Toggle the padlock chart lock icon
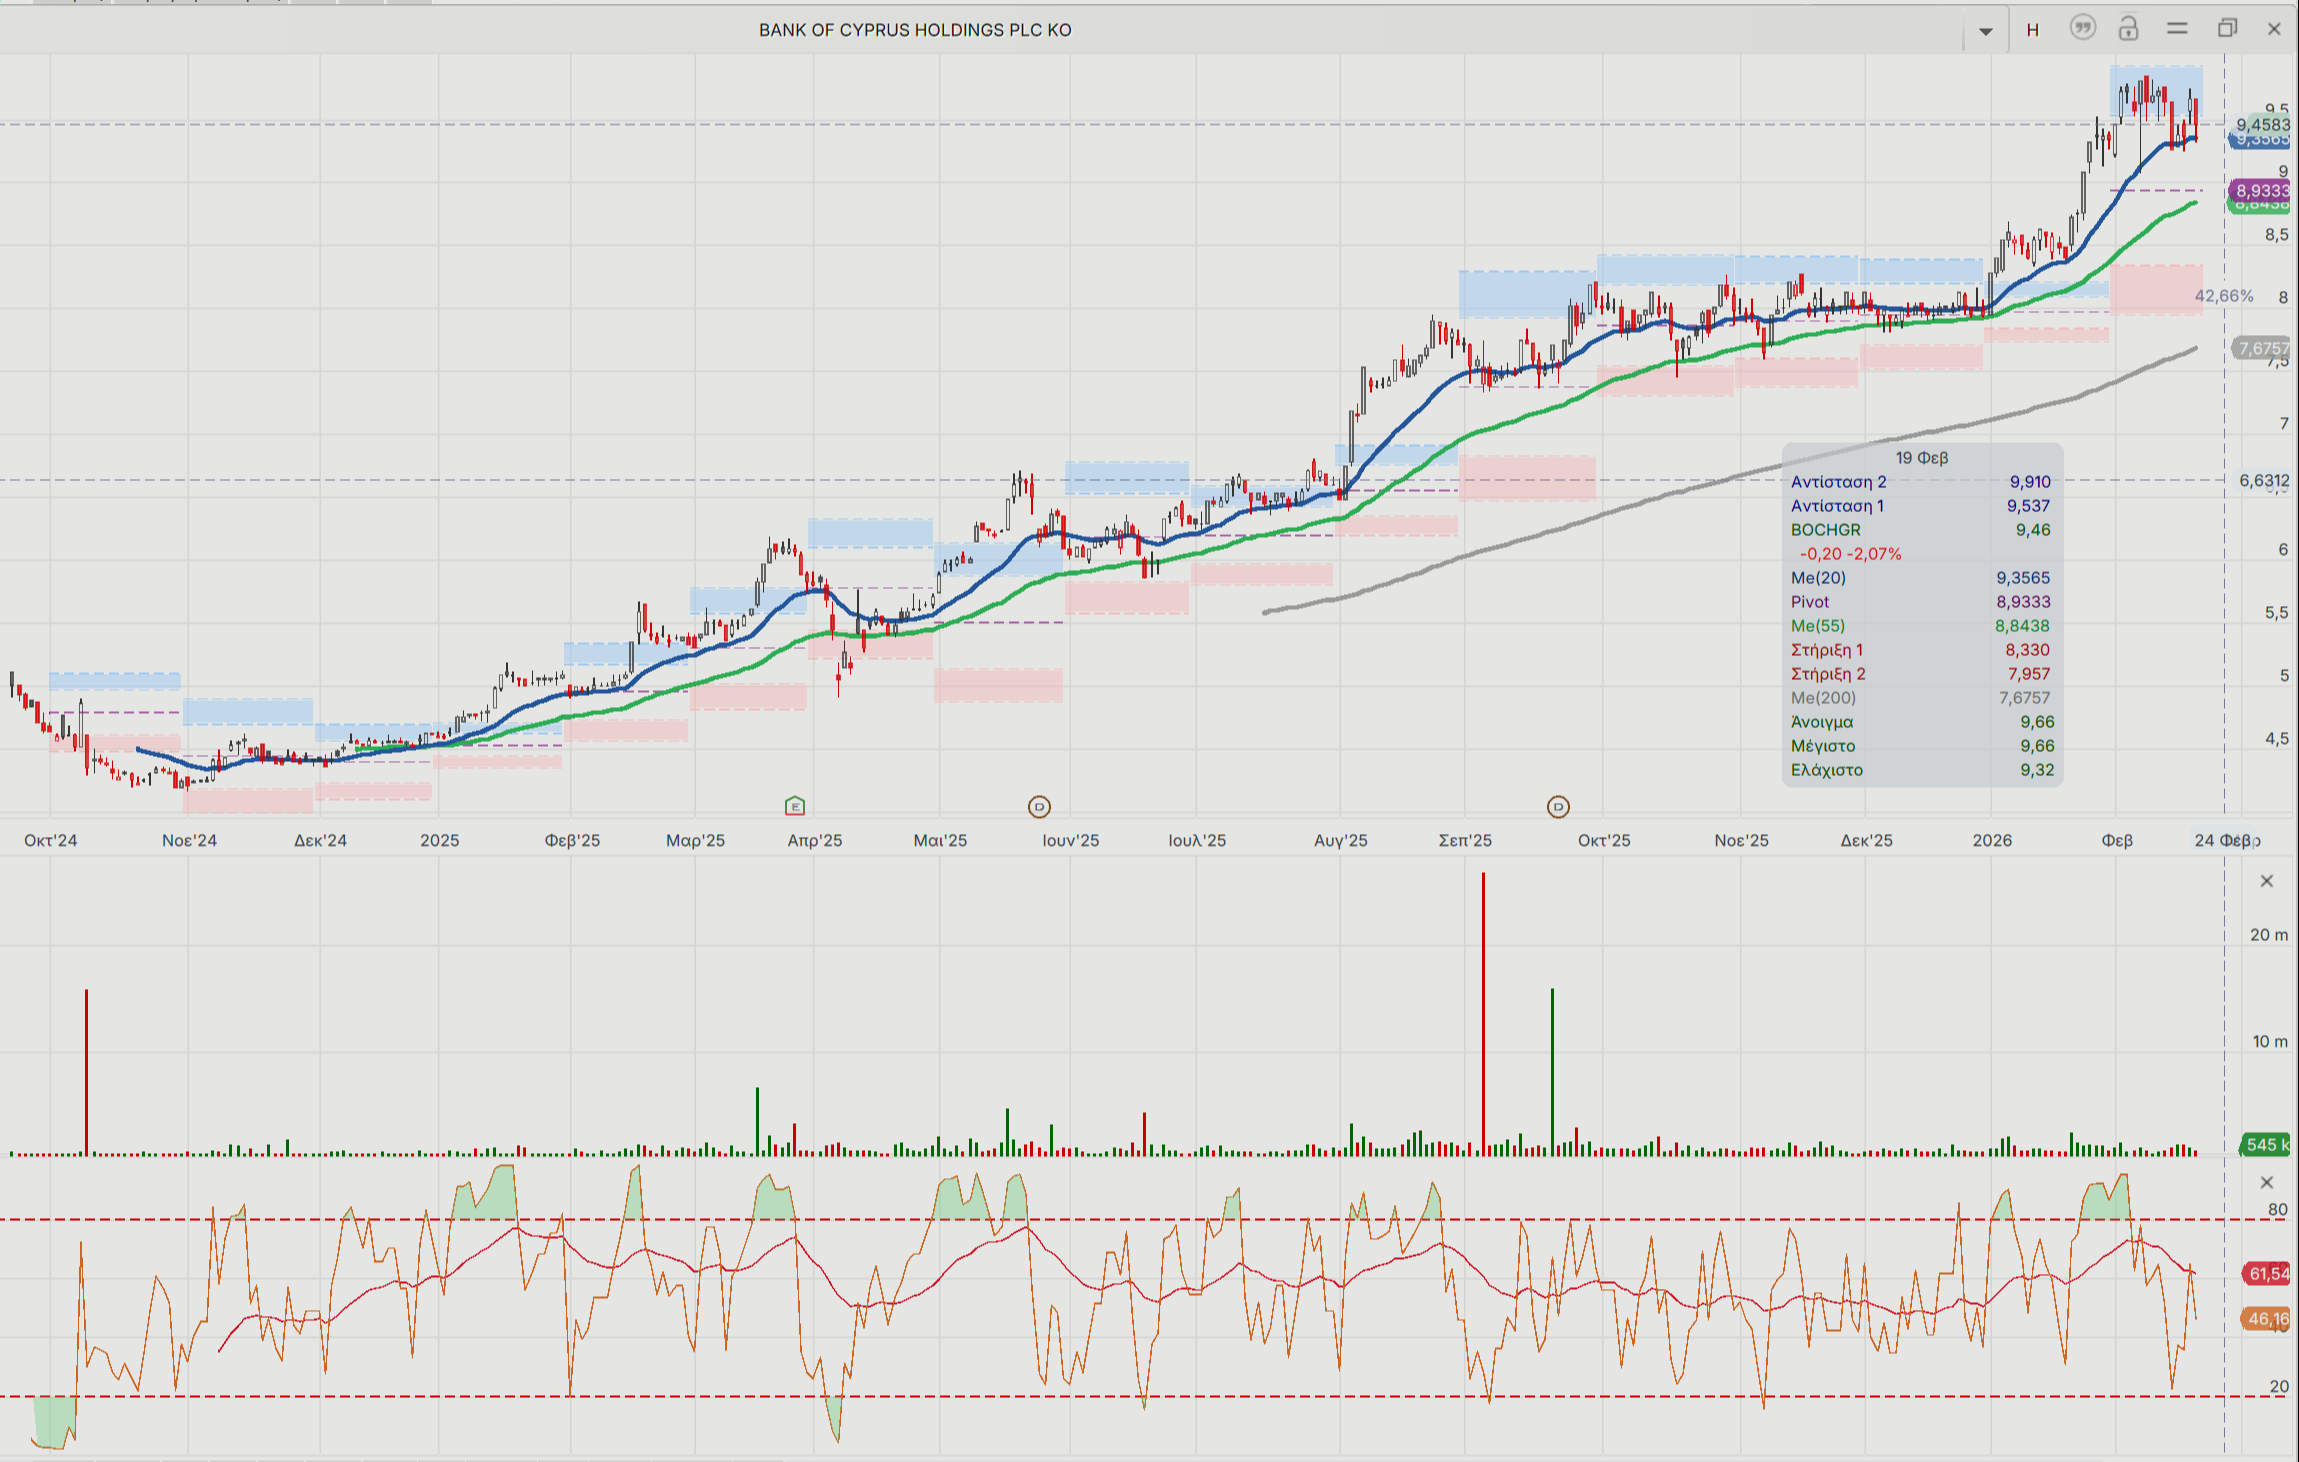Screen dimensions: 2299x1462 [2128, 29]
